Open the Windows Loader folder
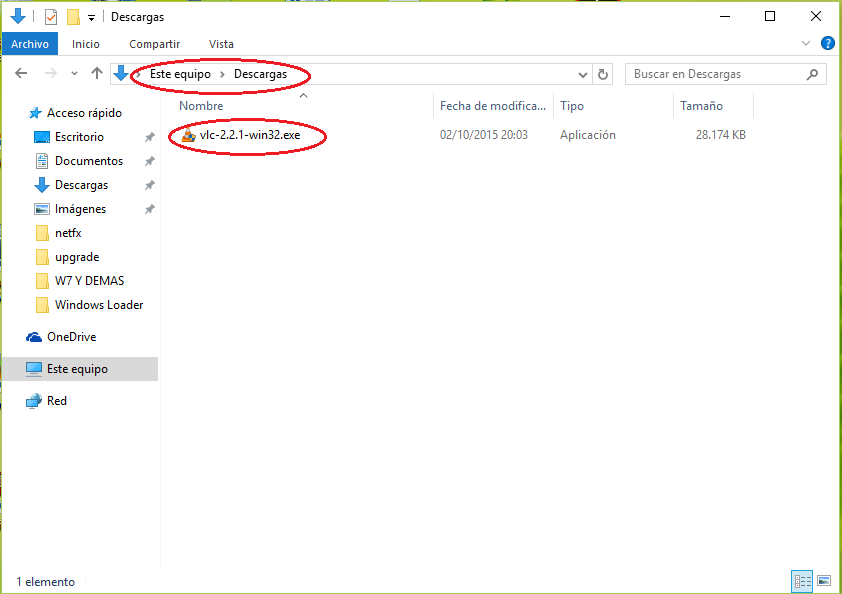 click(x=99, y=305)
